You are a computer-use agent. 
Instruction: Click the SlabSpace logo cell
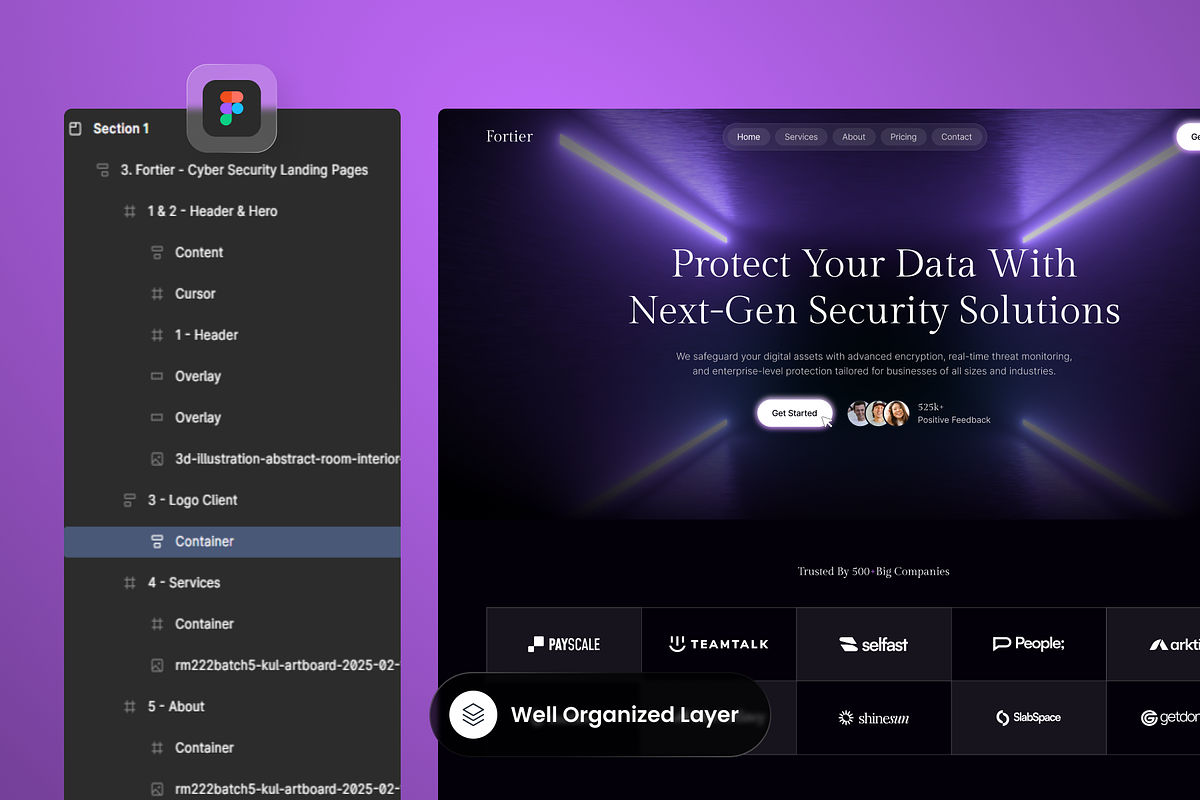click(1029, 718)
